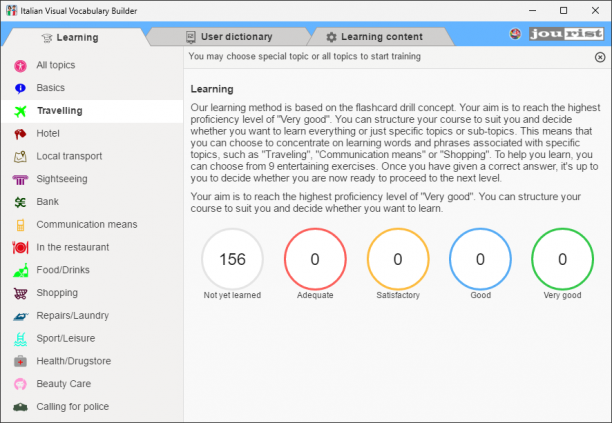The width and height of the screenshot is (612, 423).
Task: Select the Basics topic
Action: (92, 88)
